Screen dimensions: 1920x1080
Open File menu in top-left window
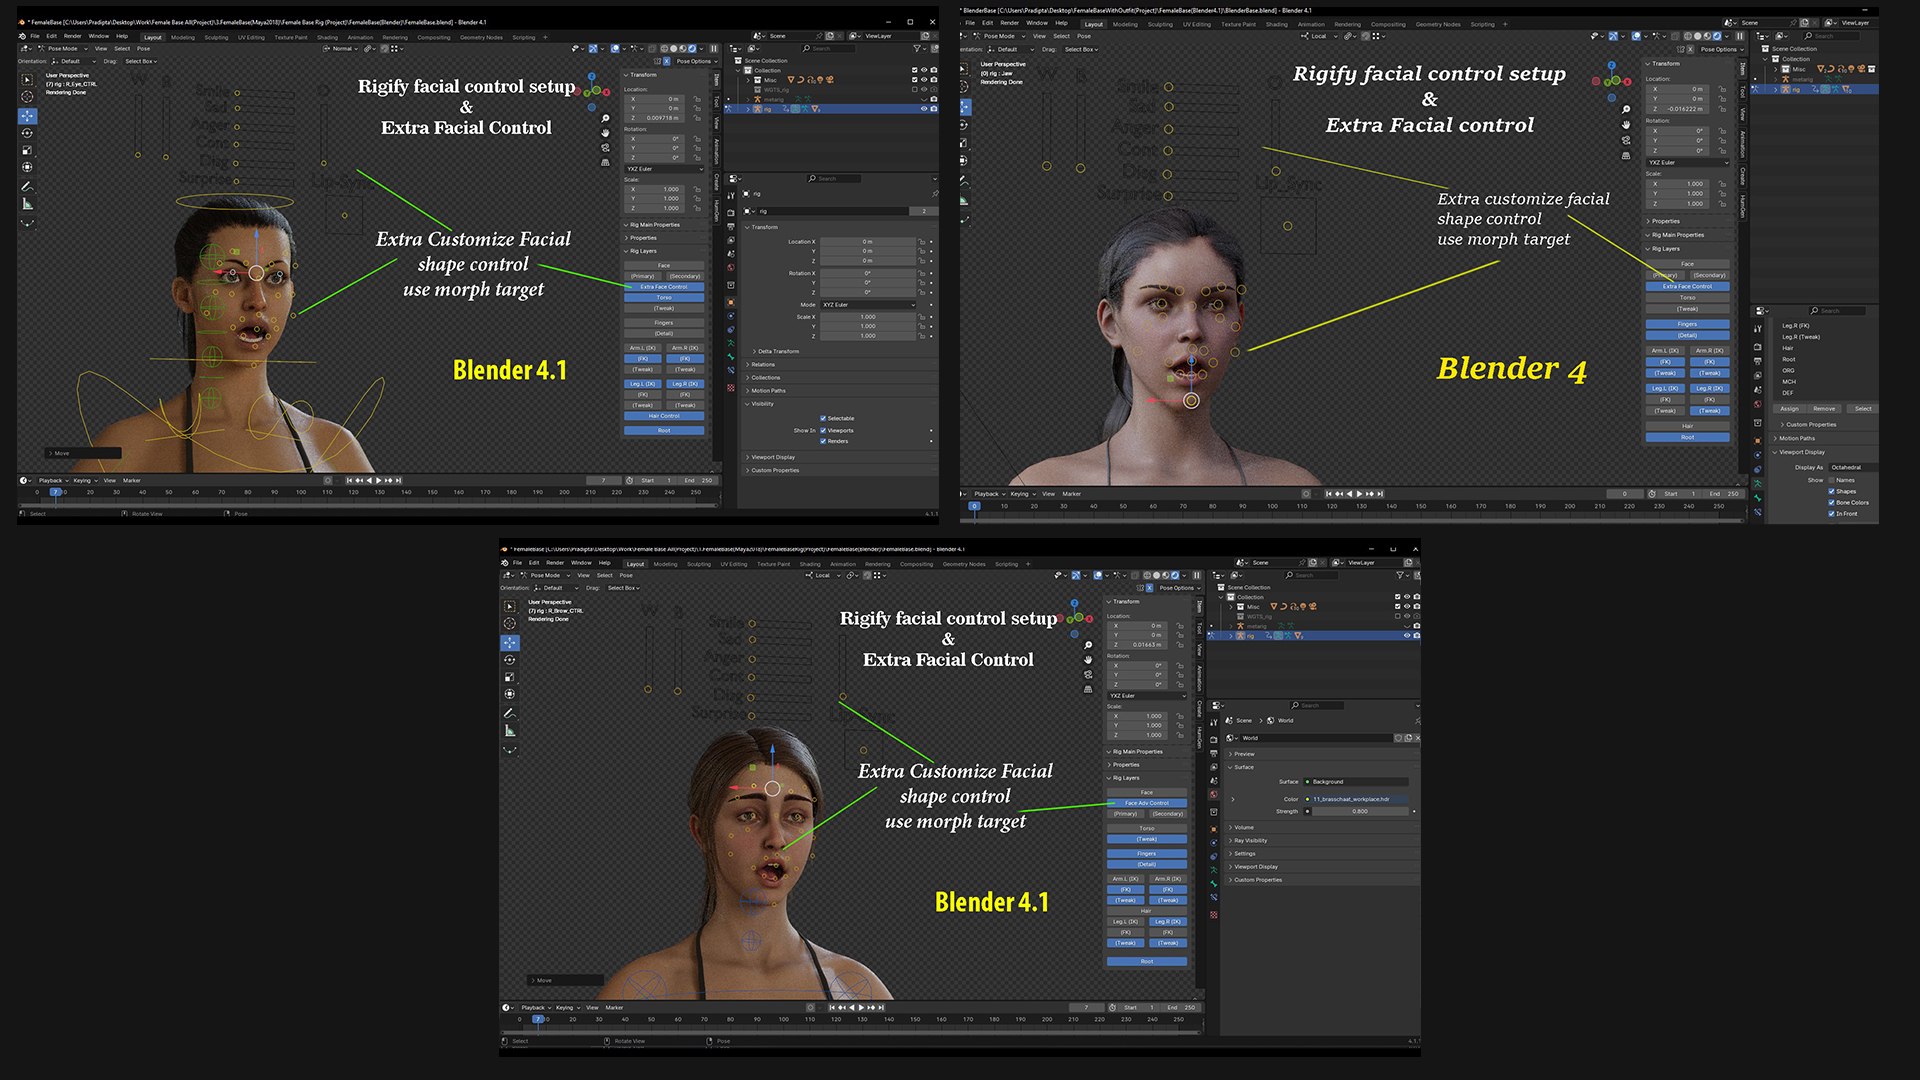tap(35, 36)
